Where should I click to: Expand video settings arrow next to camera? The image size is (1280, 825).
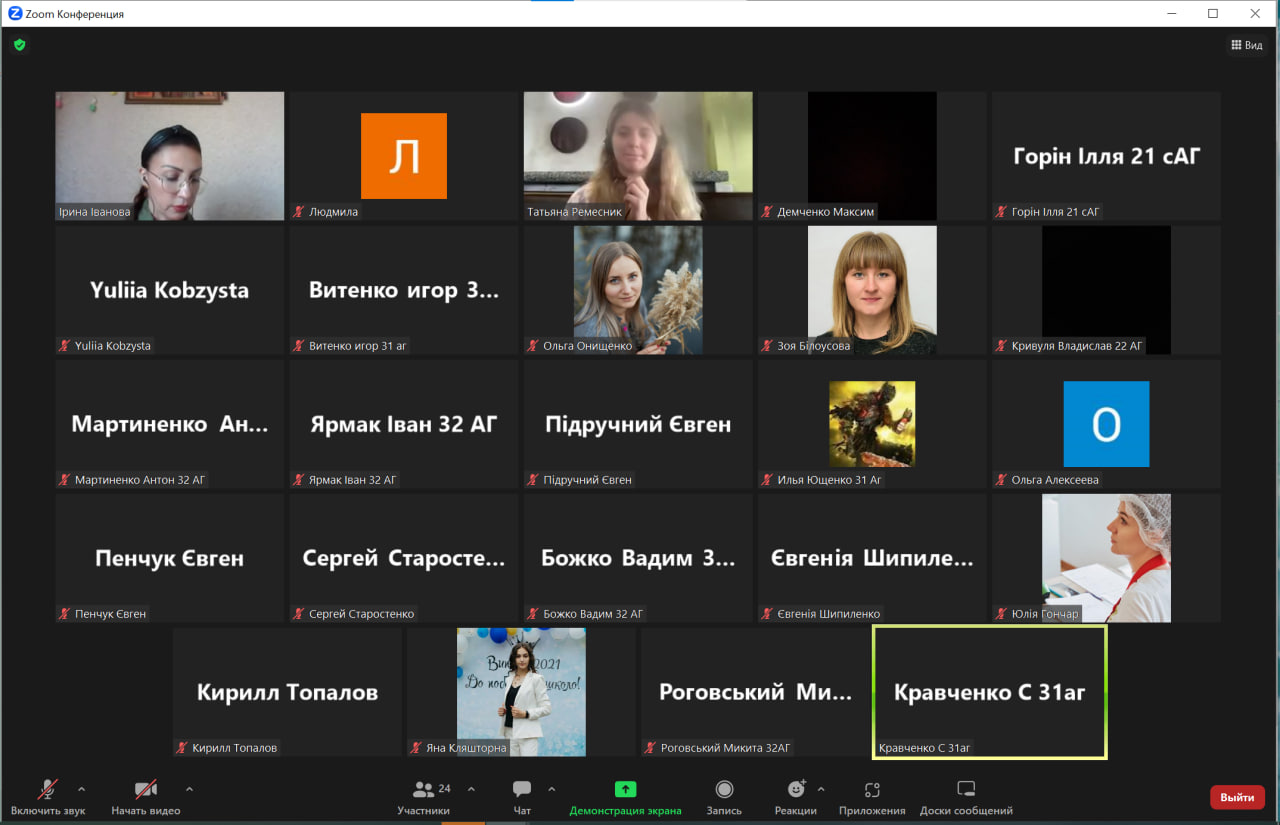tap(189, 788)
